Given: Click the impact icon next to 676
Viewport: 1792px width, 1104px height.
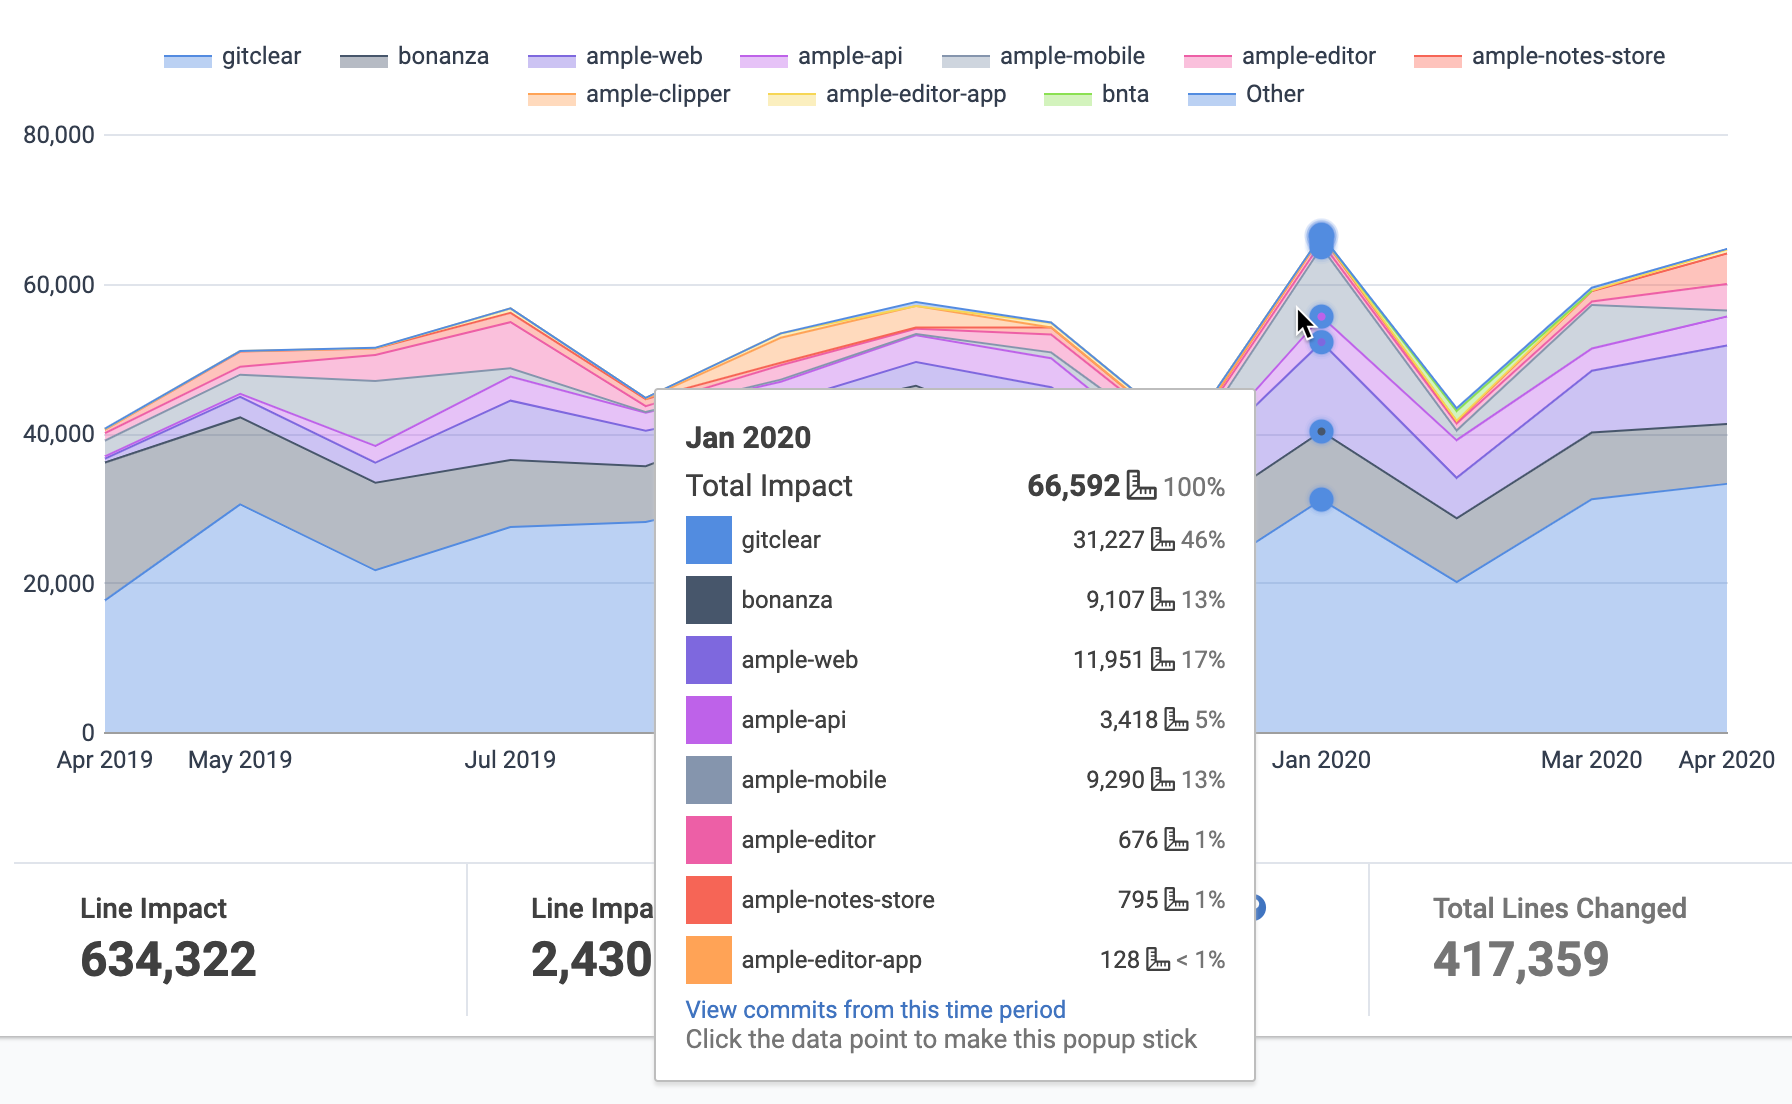Looking at the screenshot, I should (x=1177, y=840).
